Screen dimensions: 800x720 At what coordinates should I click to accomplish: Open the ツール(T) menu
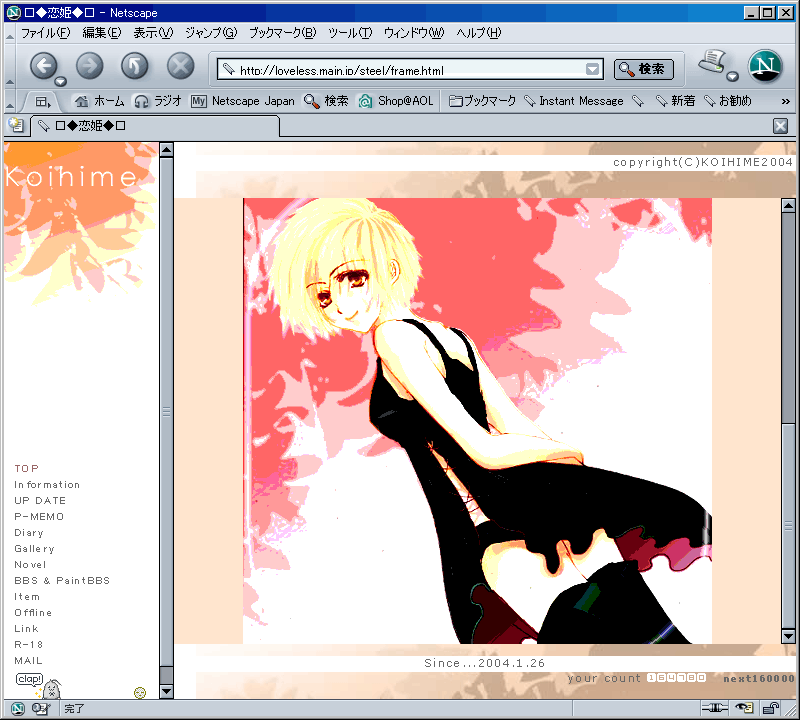350,33
